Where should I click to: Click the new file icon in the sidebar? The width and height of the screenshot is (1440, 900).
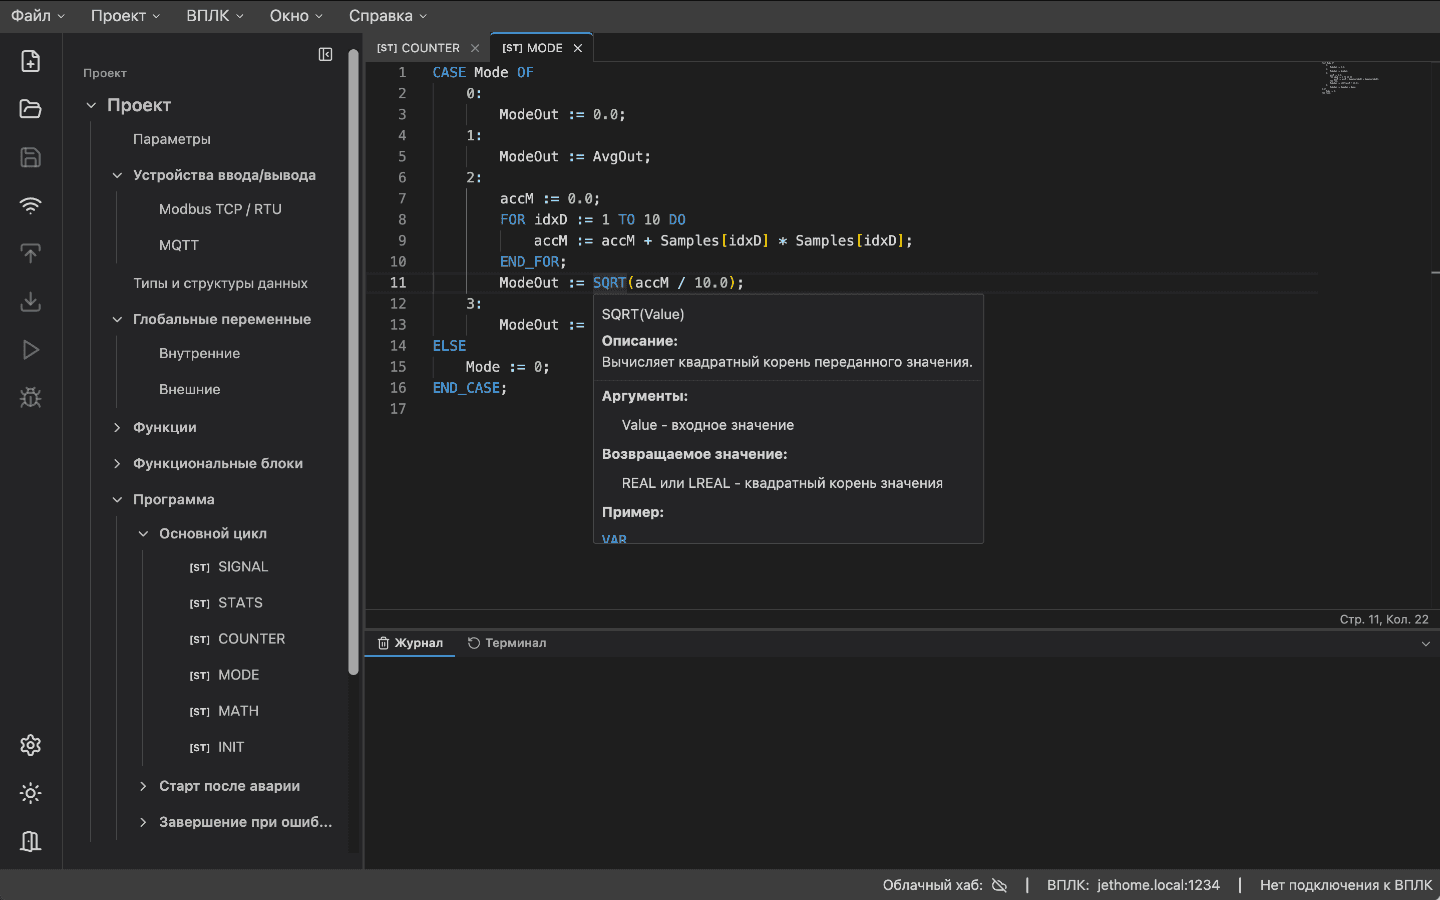point(31,61)
